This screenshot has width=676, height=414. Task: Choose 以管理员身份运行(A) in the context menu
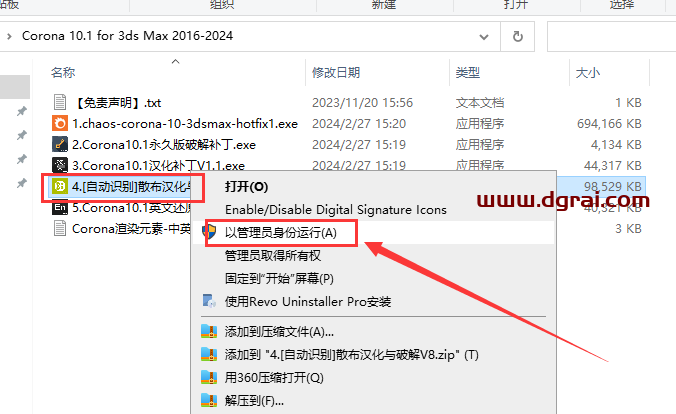pos(281,232)
